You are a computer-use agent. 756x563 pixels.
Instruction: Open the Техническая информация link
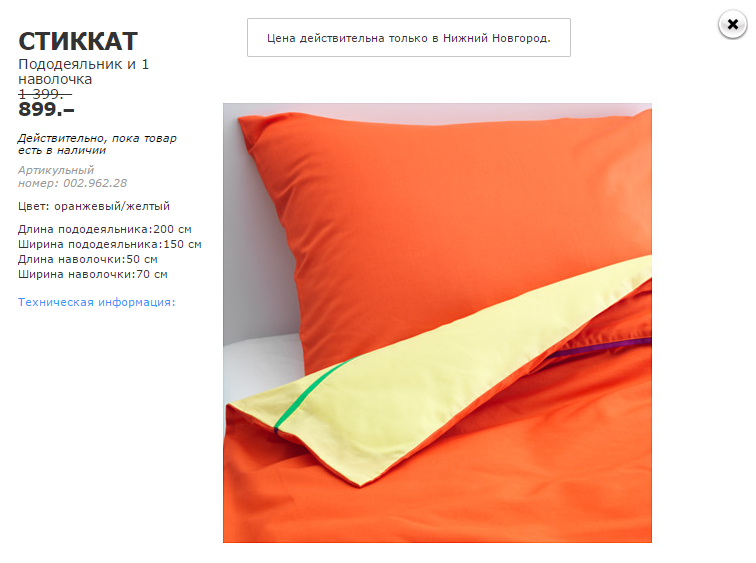coord(96,302)
